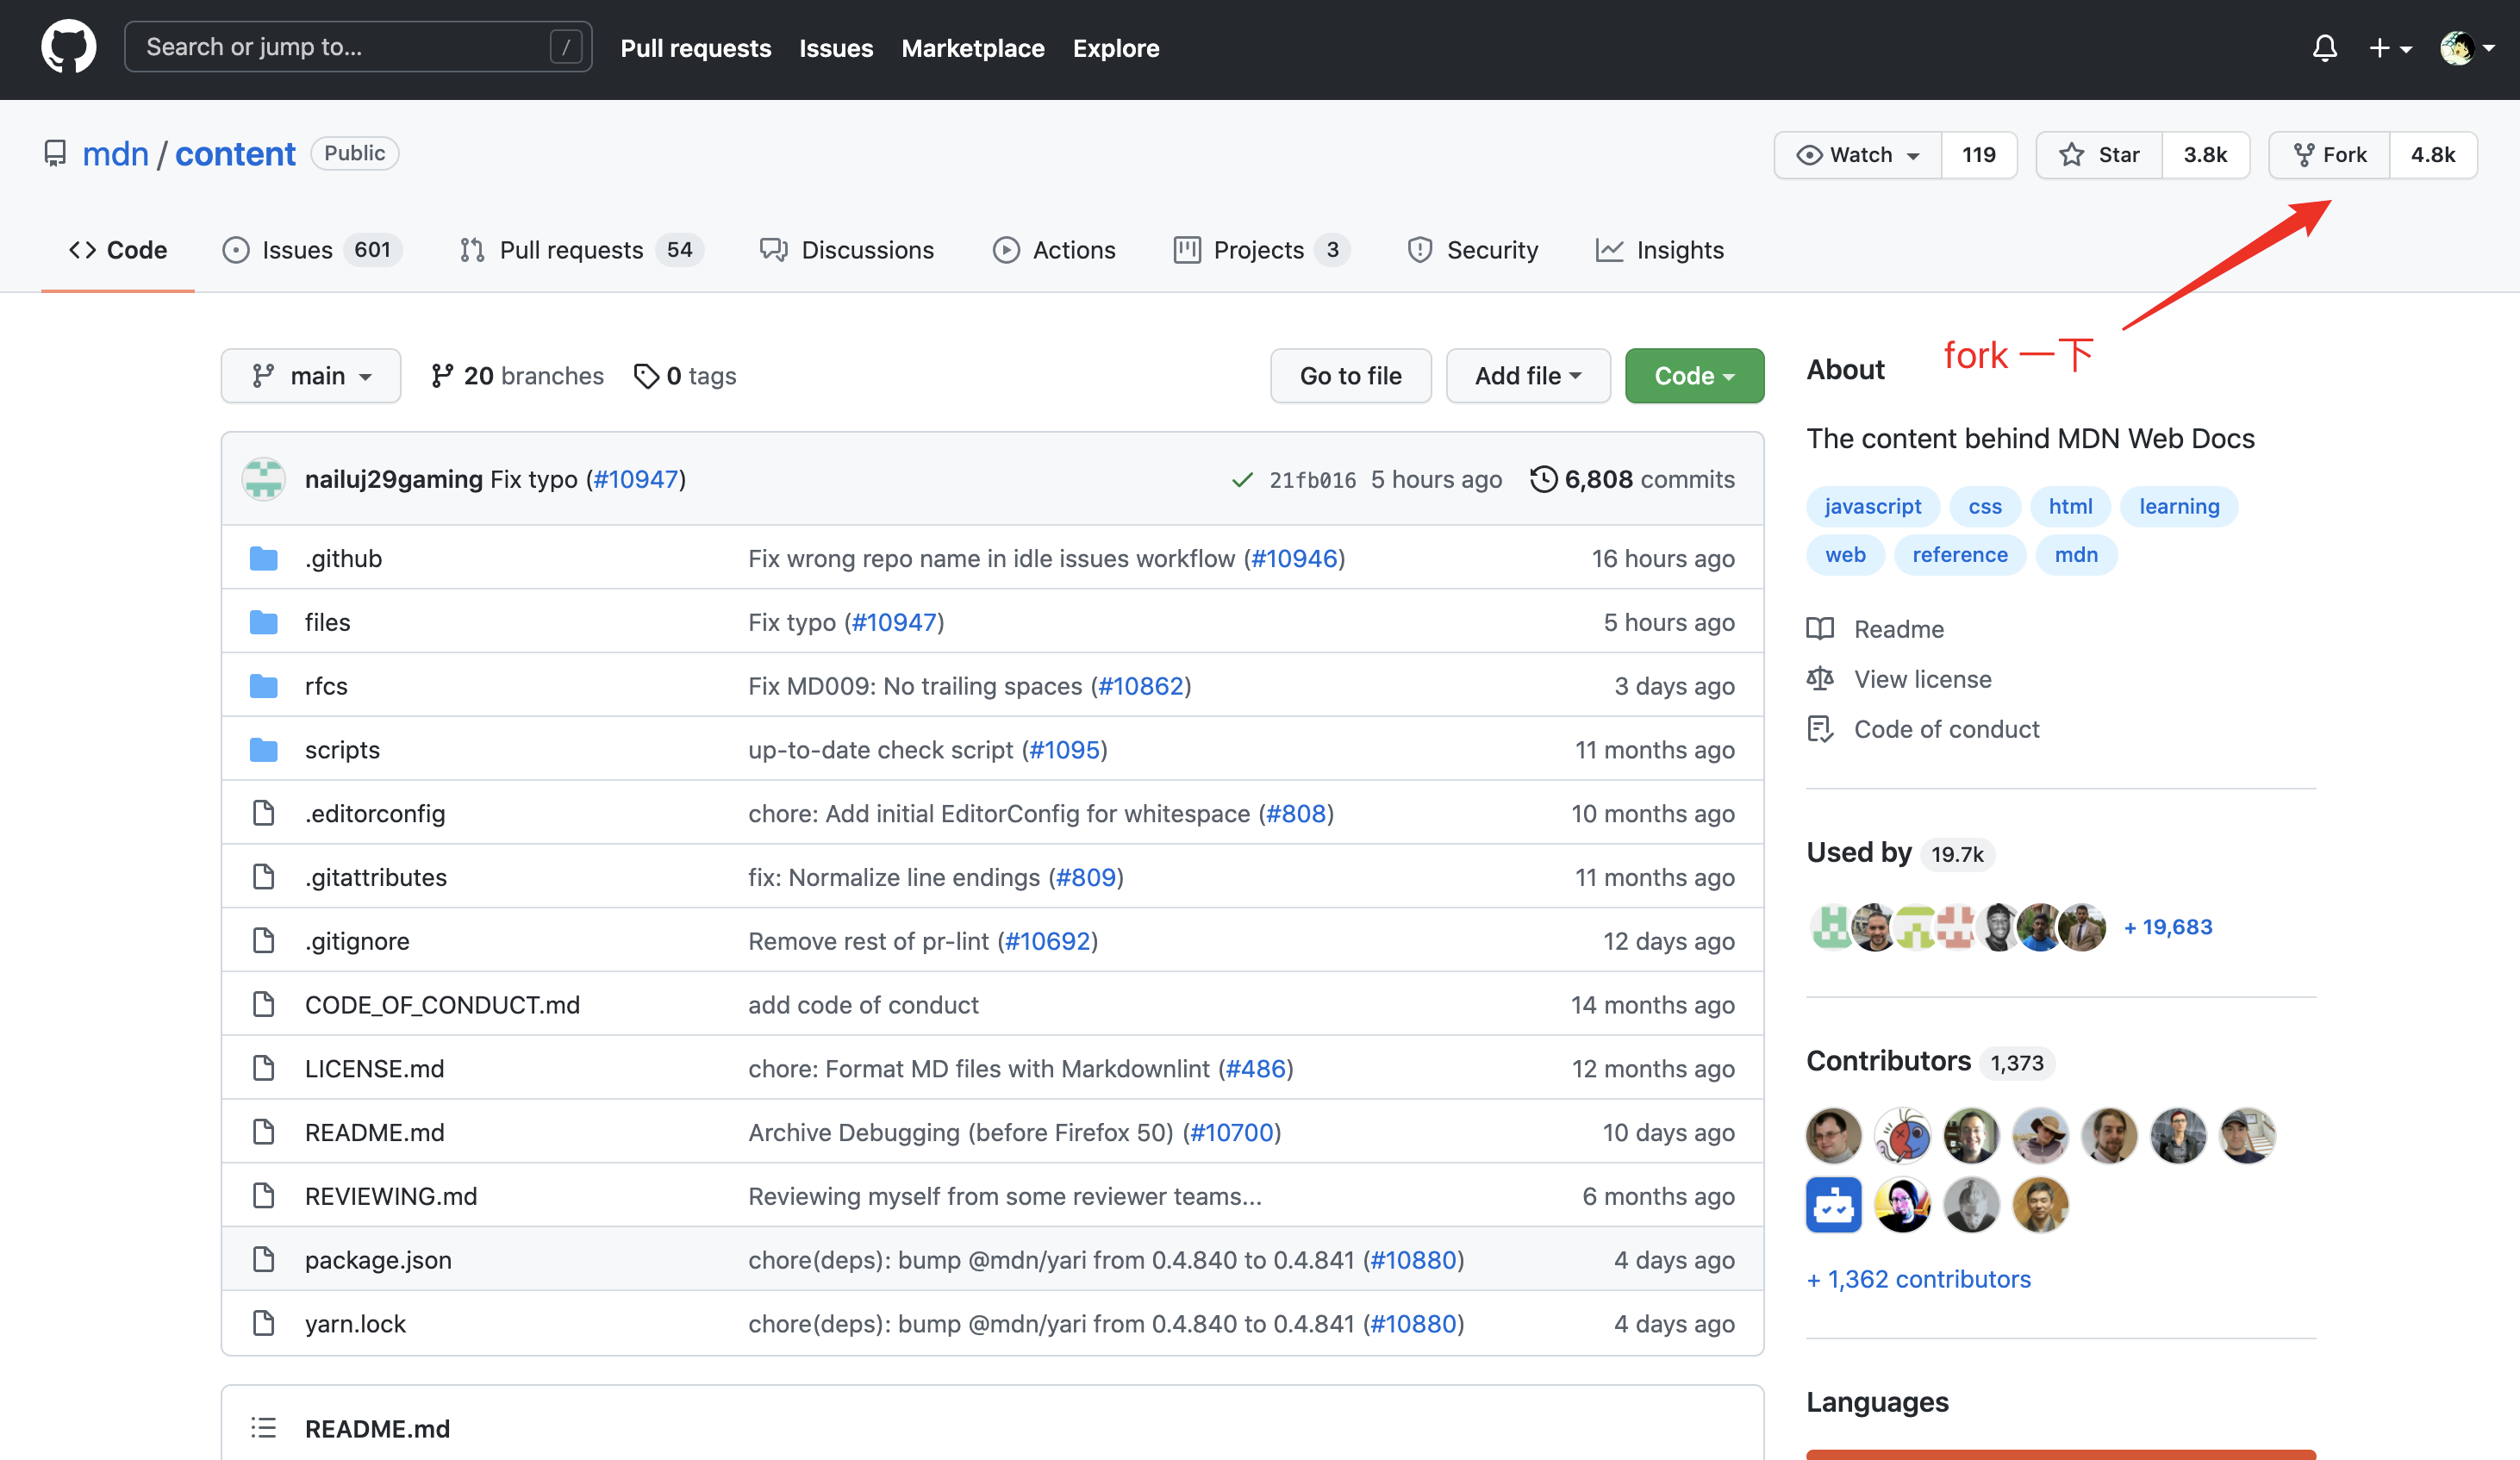Open the javascript topic tag

coord(1872,506)
